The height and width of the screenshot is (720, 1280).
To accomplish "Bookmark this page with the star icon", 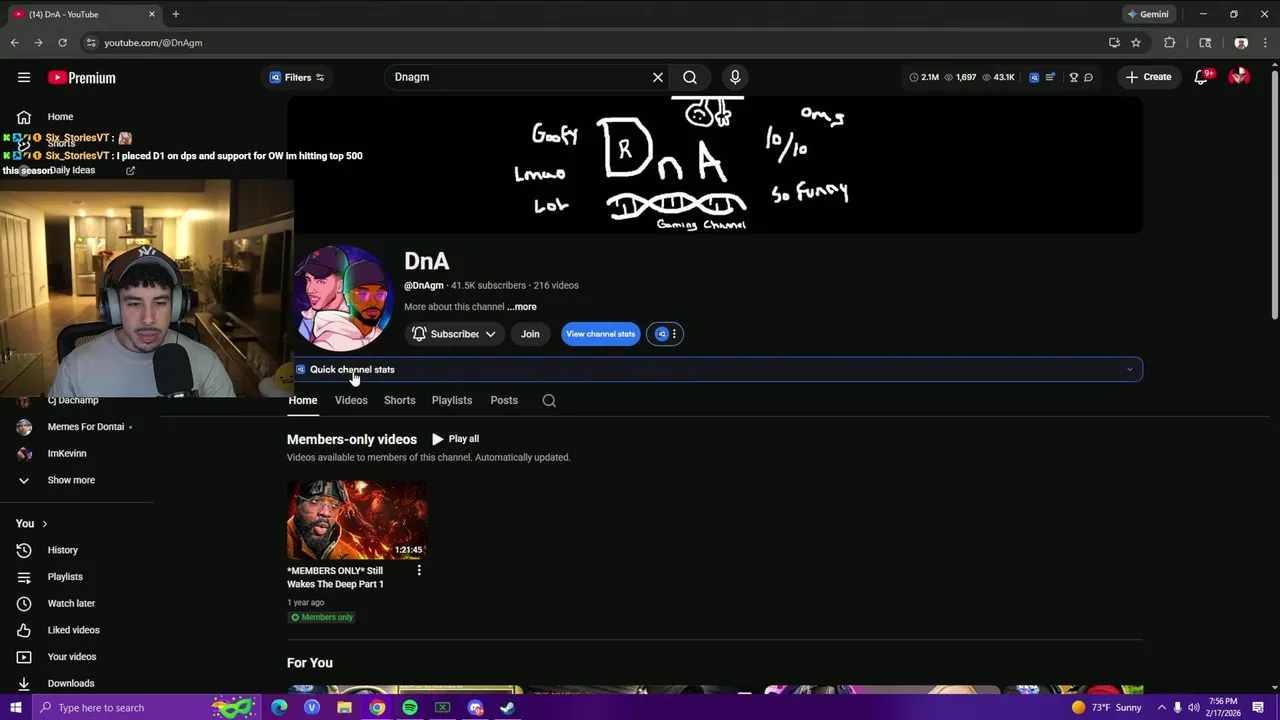I will click(1136, 43).
